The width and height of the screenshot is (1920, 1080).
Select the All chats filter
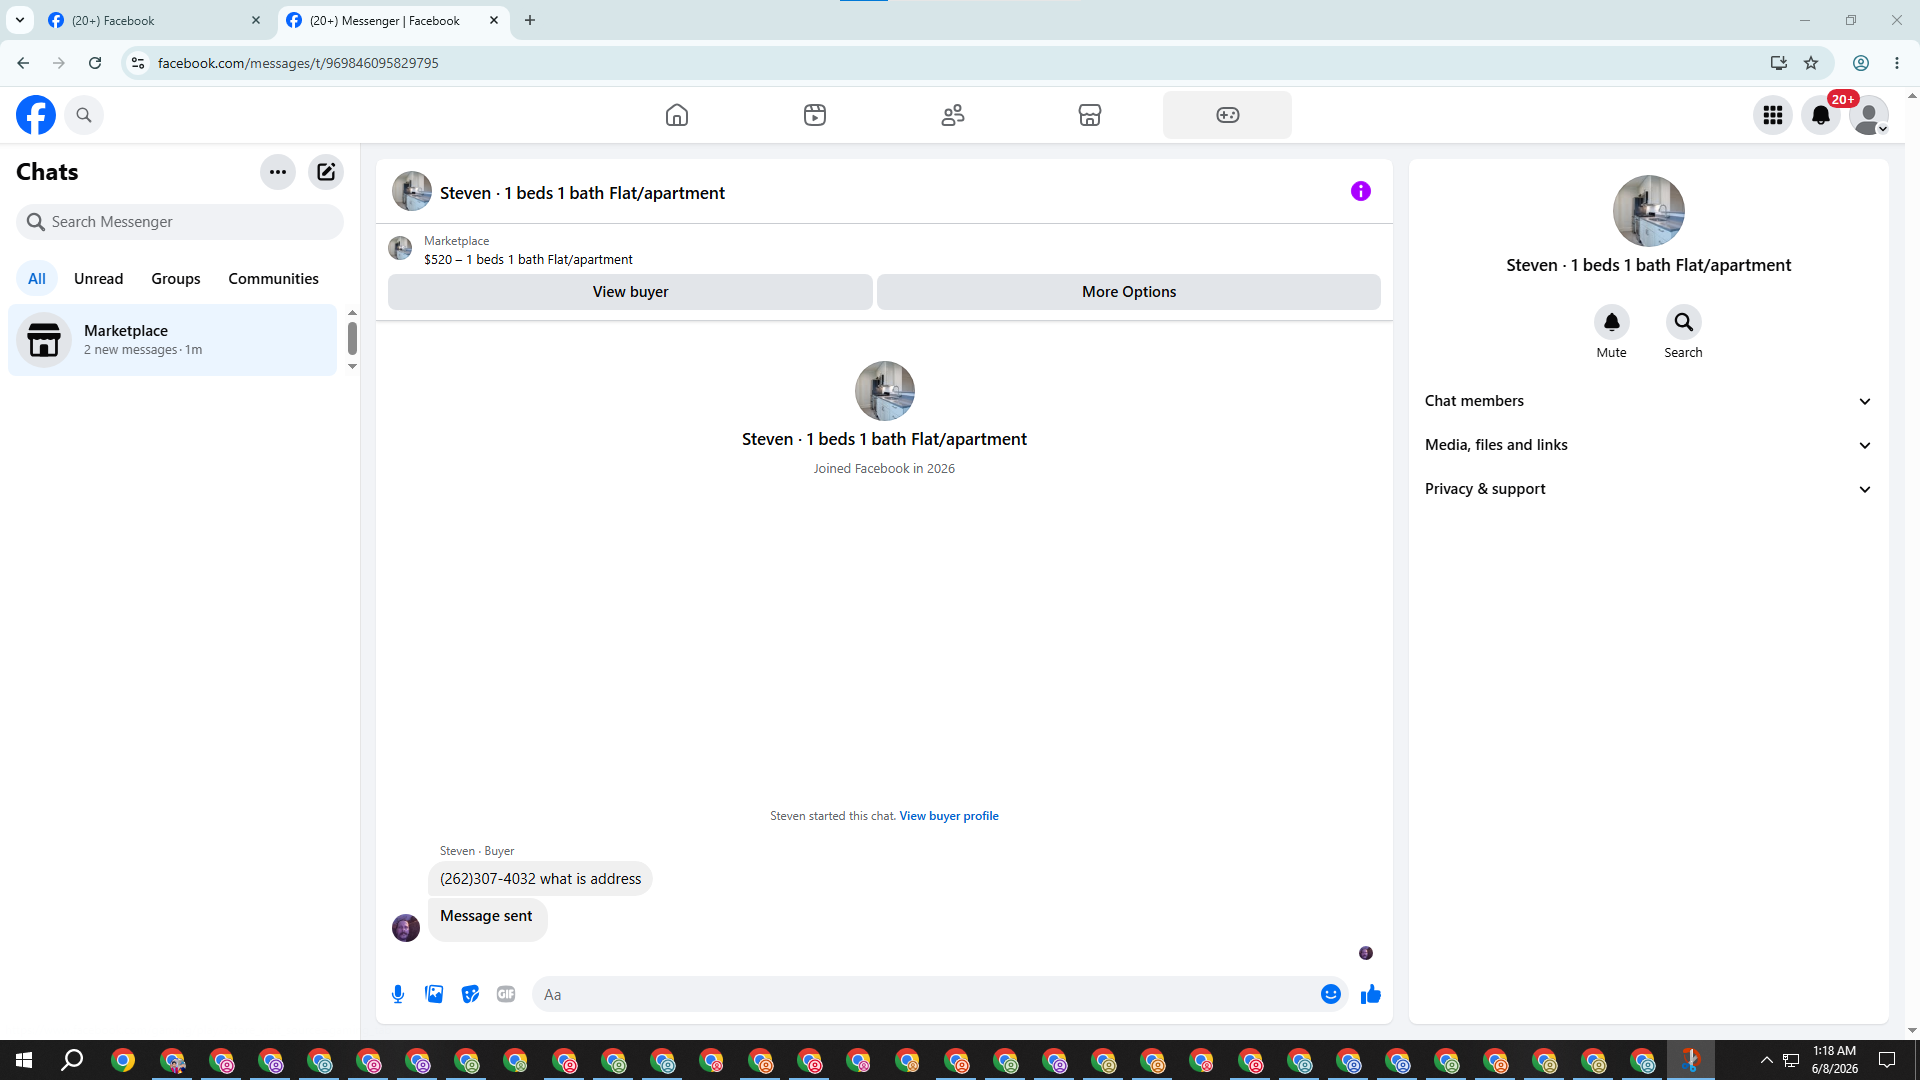pyautogui.click(x=37, y=279)
